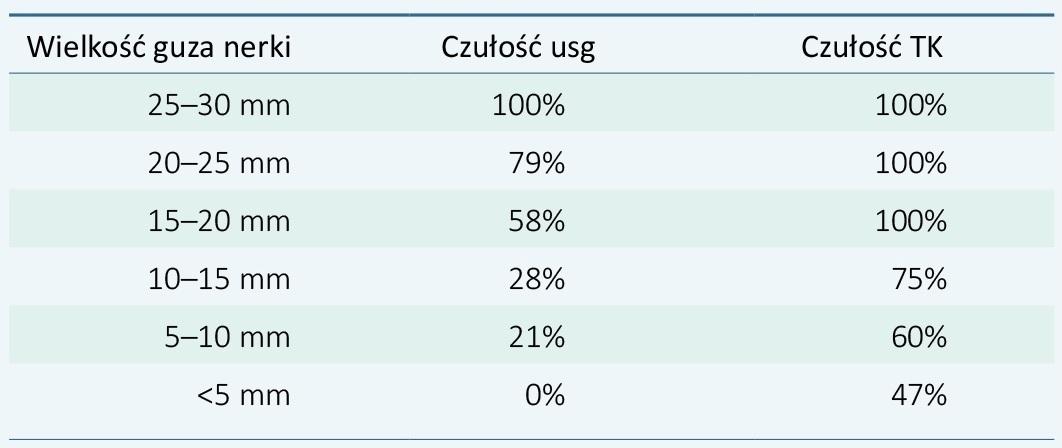Click the Czułość TK column header
The height and width of the screenshot is (448, 1062).
[x=872, y=48]
